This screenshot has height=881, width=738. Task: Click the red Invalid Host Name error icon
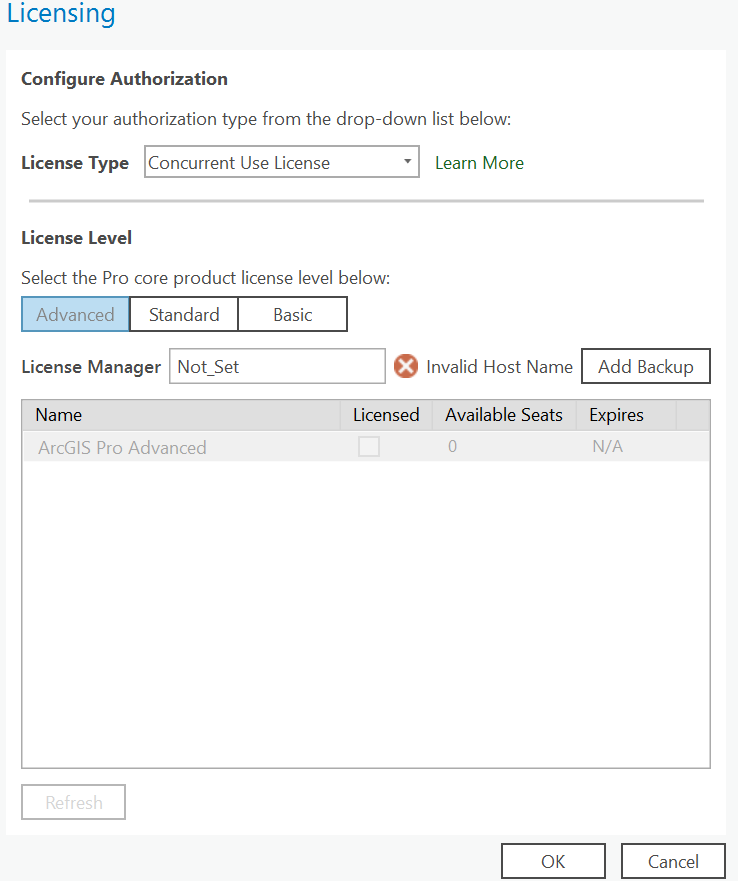[405, 366]
